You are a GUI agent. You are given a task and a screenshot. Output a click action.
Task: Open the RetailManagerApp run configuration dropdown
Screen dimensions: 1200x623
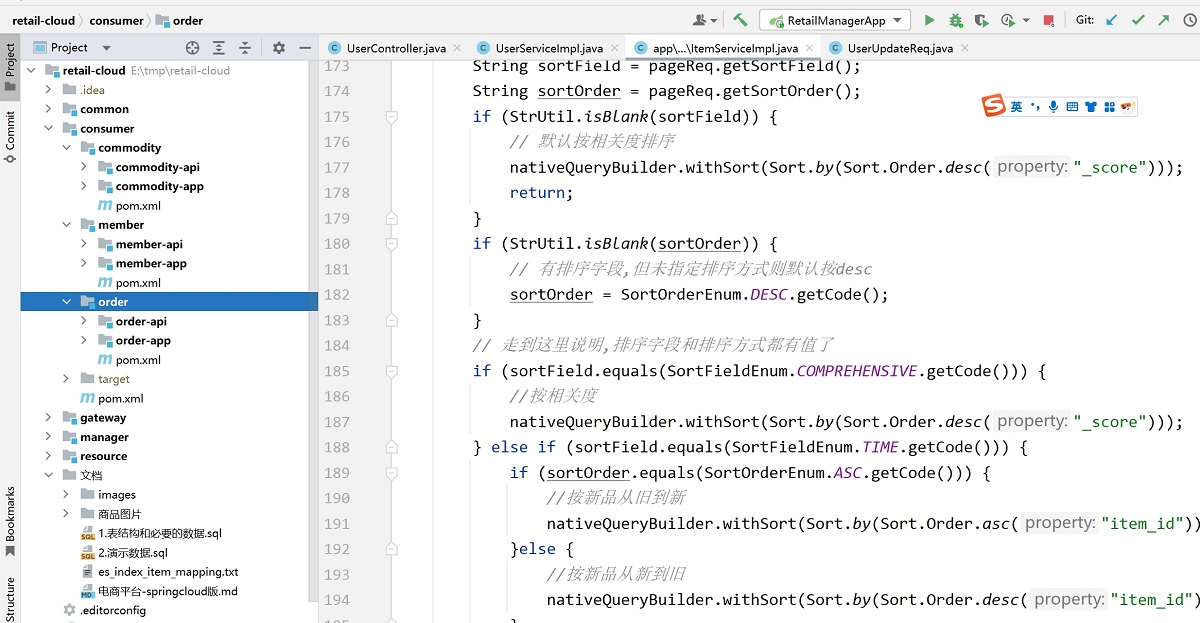point(835,20)
